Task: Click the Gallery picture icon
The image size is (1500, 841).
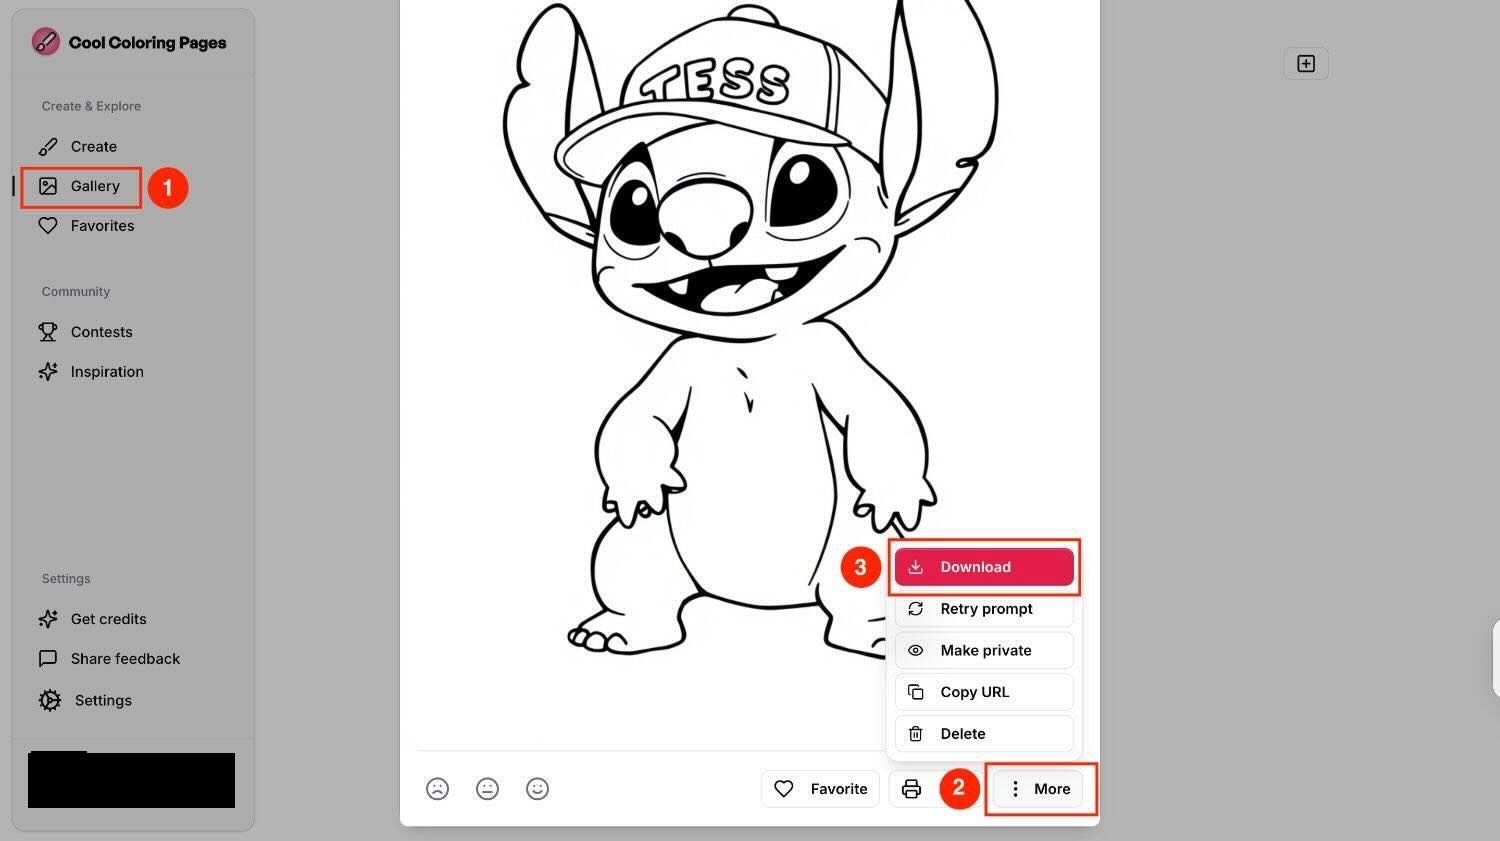Action: coord(48,186)
